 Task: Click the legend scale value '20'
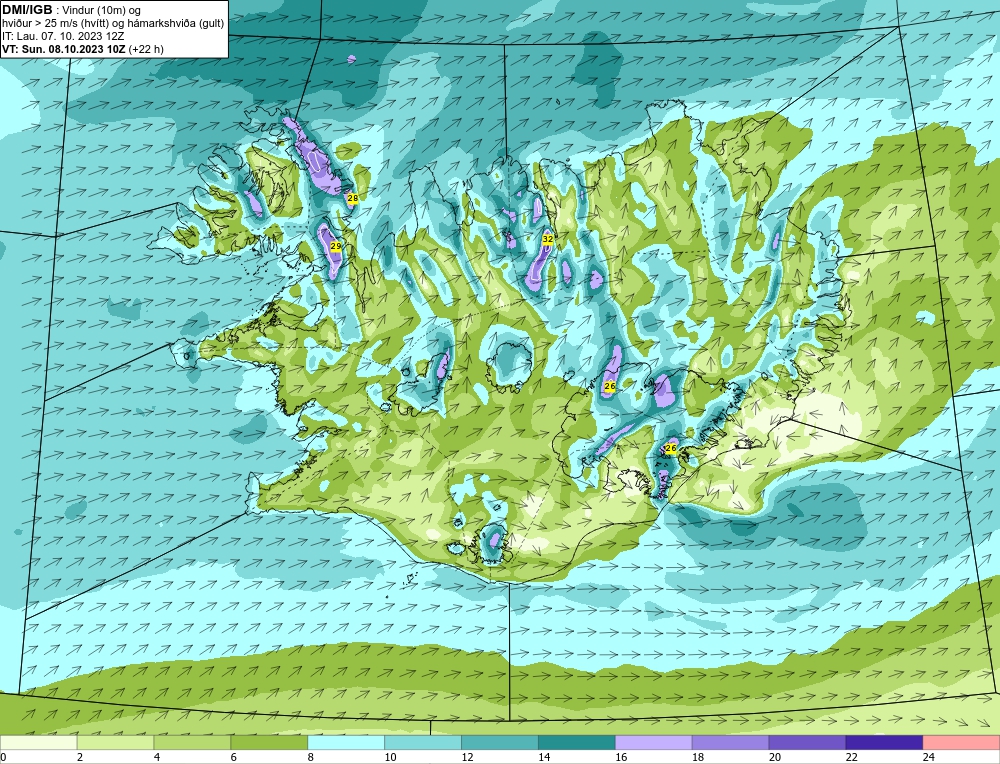click(x=775, y=757)
